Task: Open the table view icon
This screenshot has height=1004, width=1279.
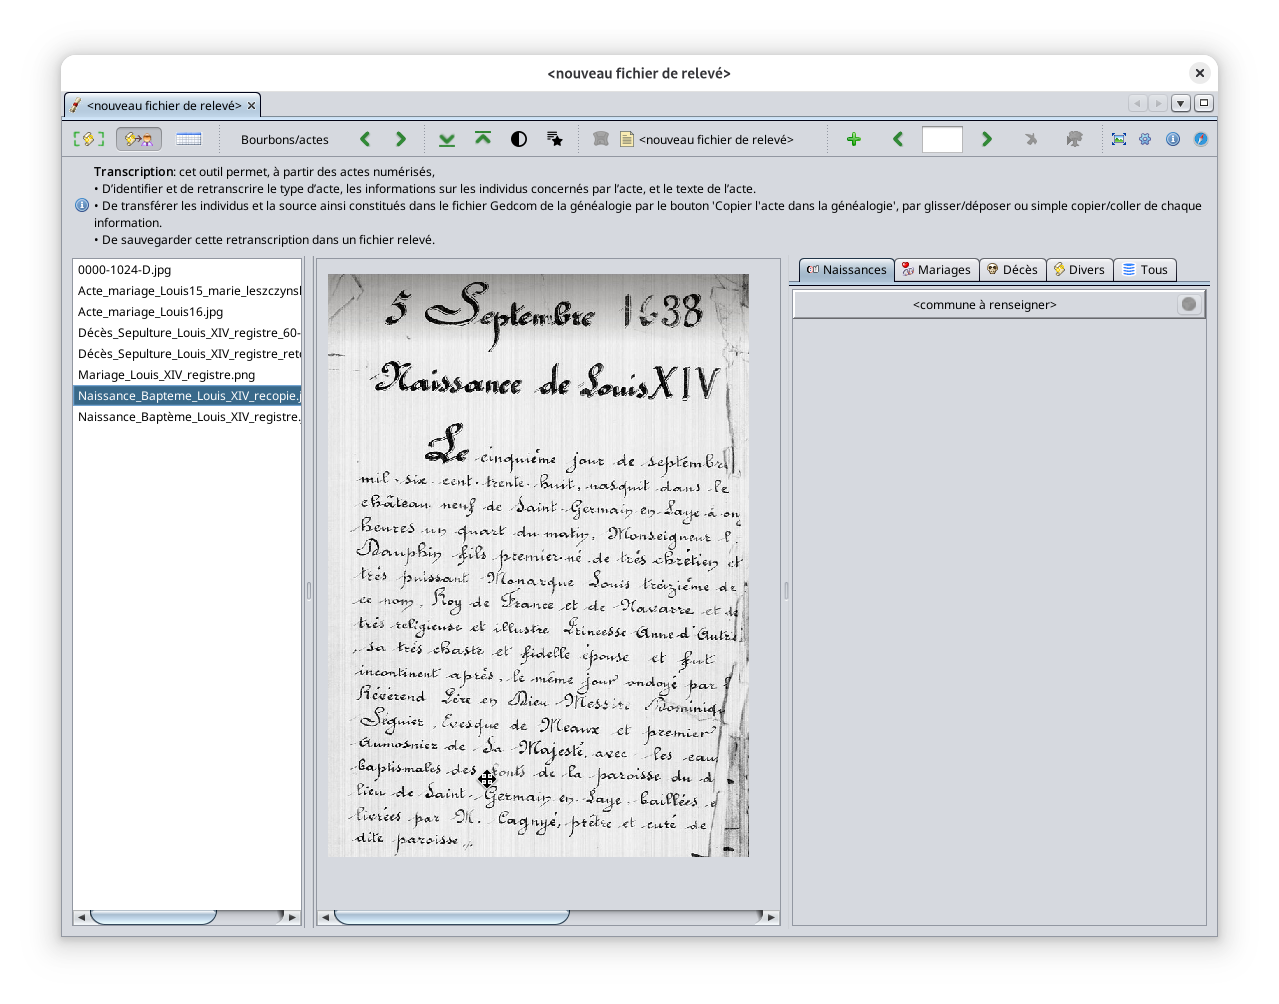Action: coord(189,139)
